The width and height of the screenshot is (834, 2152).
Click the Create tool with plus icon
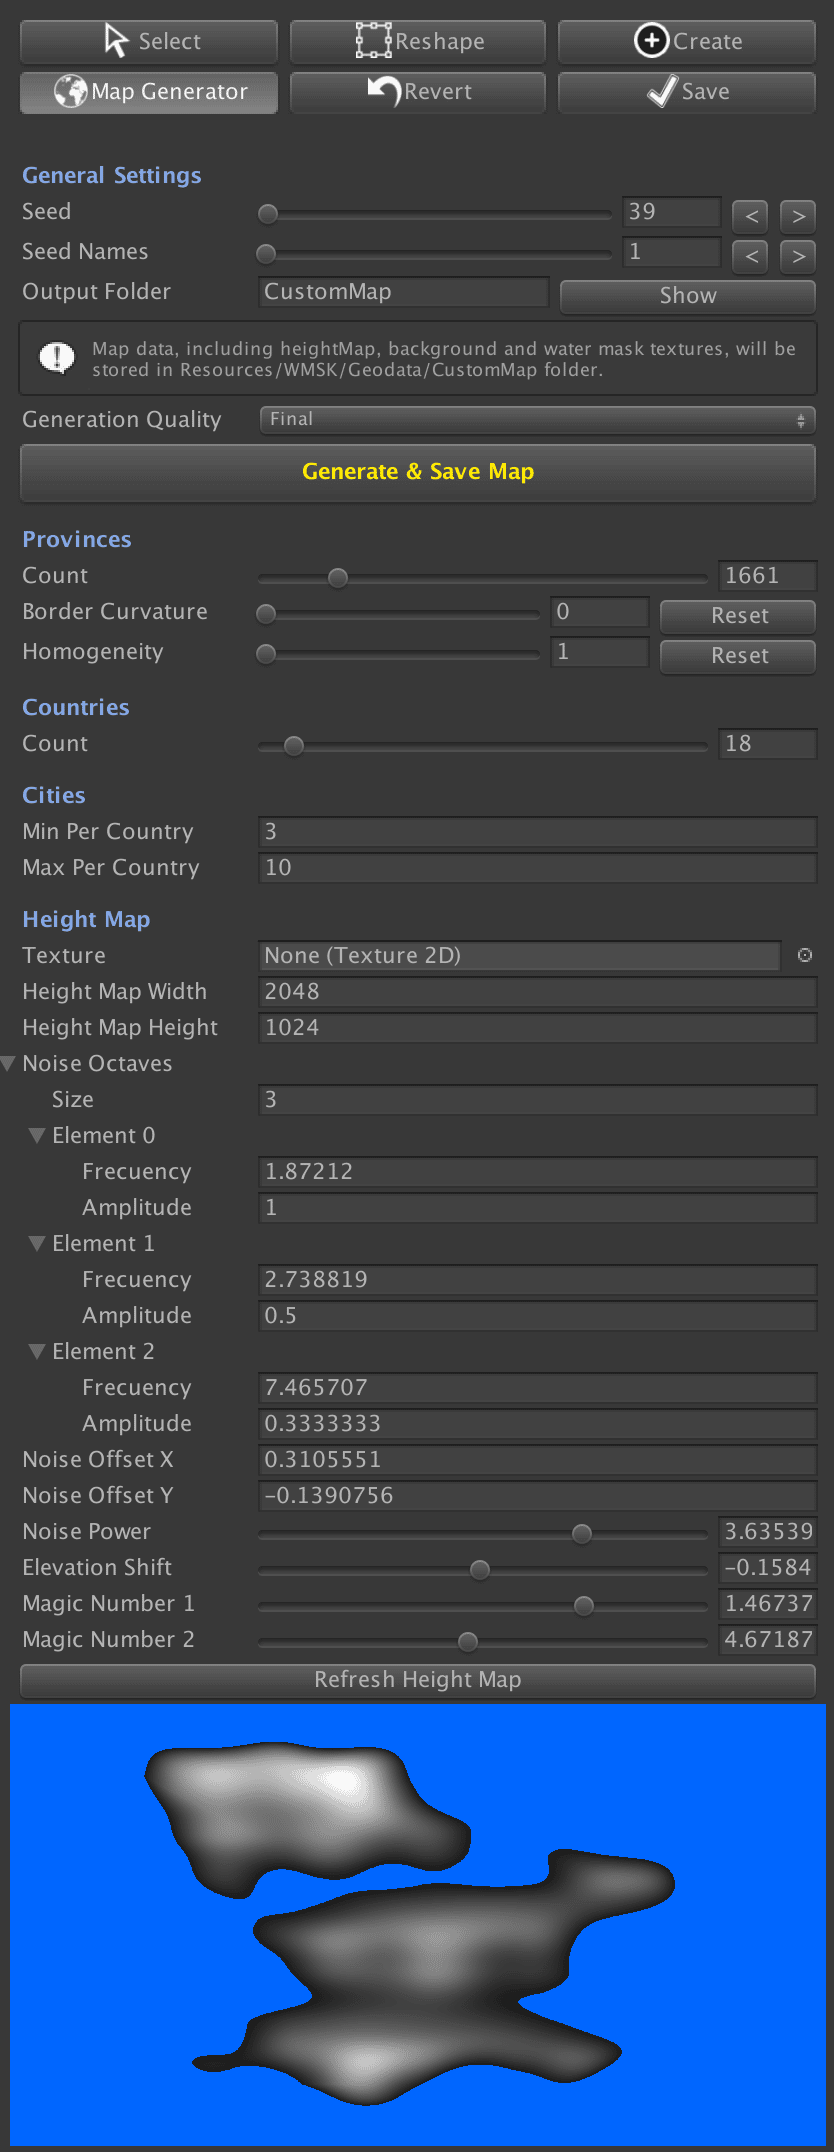pos(687,42)
